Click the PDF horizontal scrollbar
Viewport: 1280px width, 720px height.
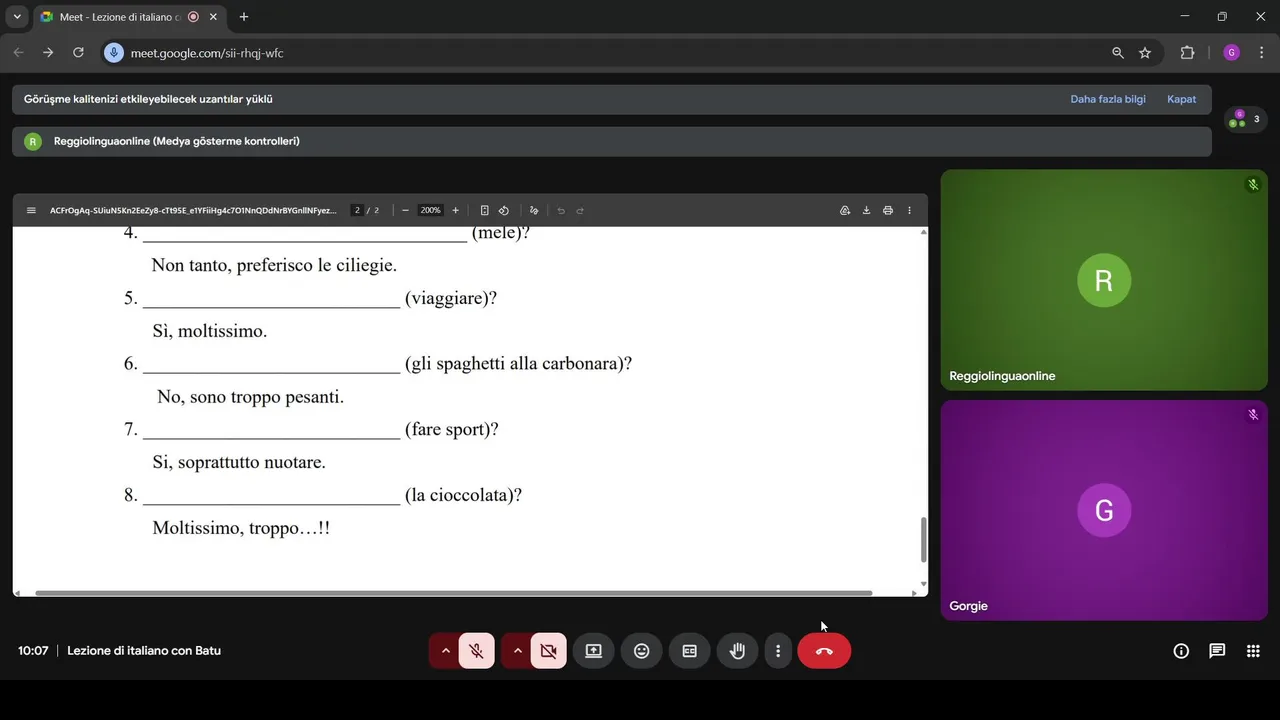454,593
